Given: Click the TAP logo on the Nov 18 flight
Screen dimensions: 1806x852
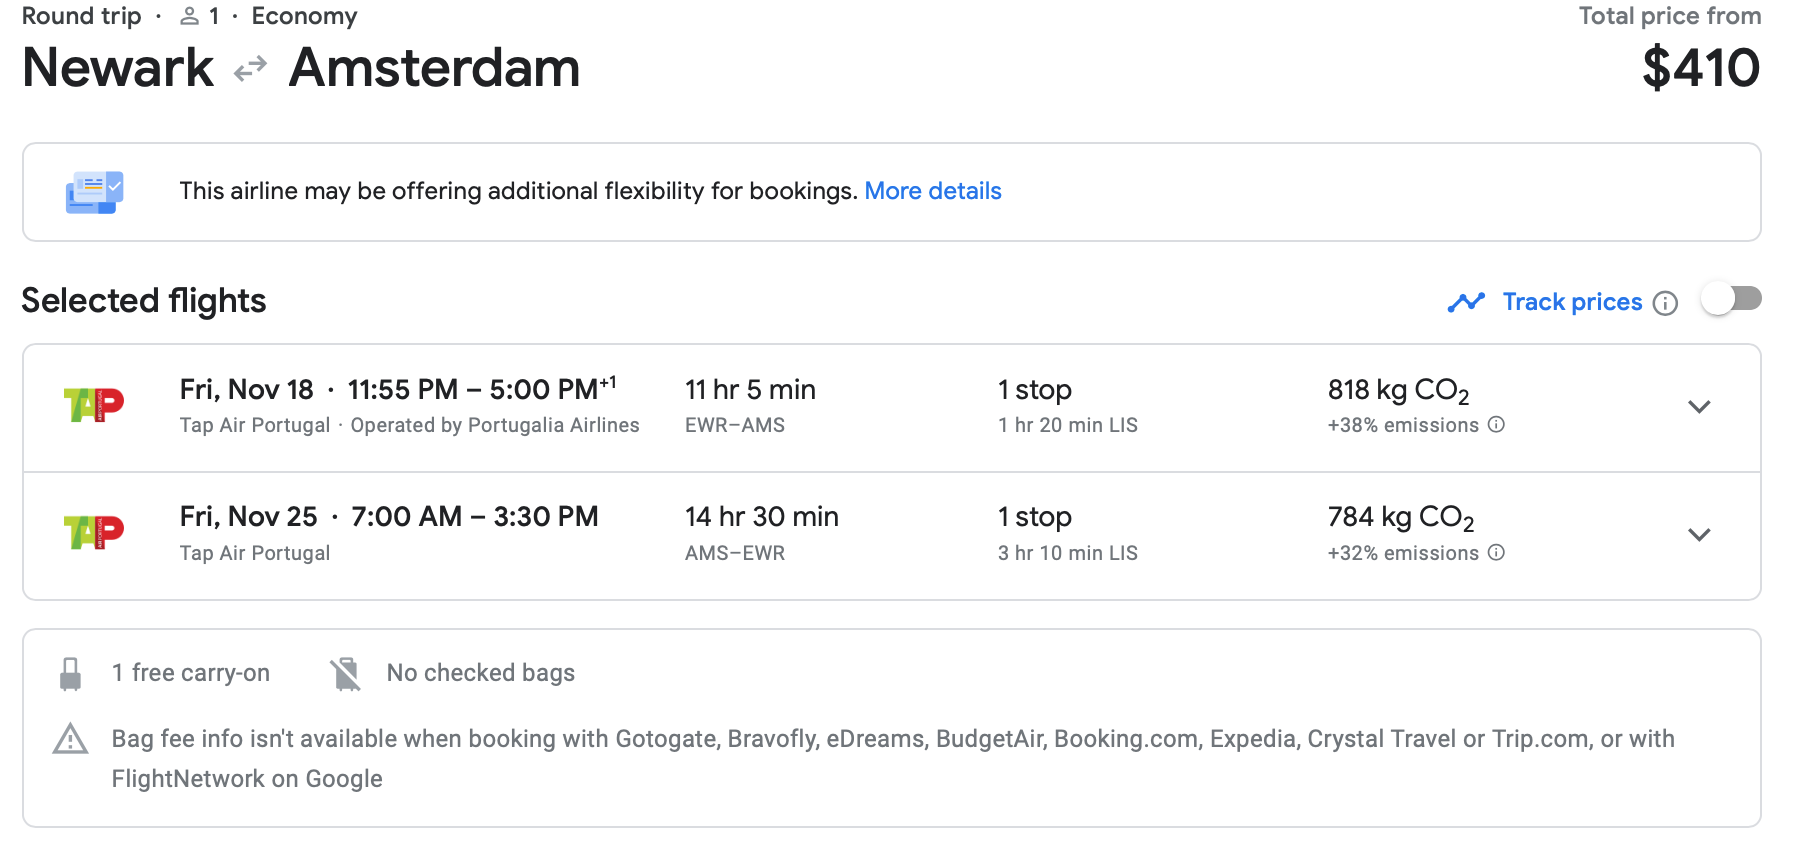Looking at the screenshot, I should coord(94,405).
